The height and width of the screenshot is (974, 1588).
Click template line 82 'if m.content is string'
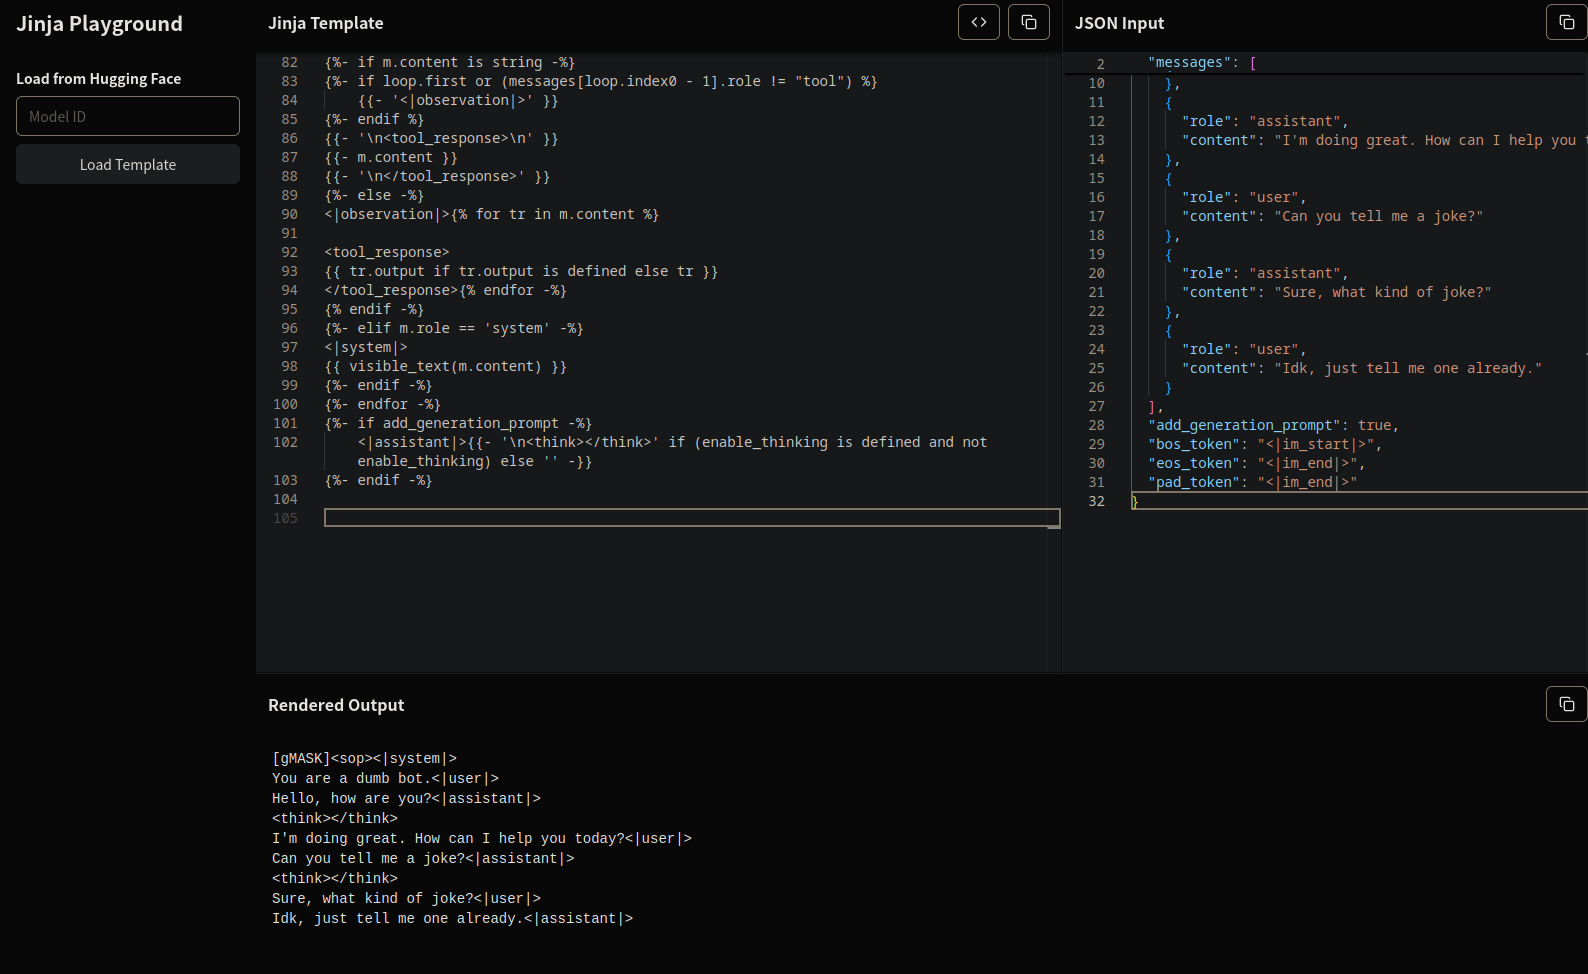450,62
